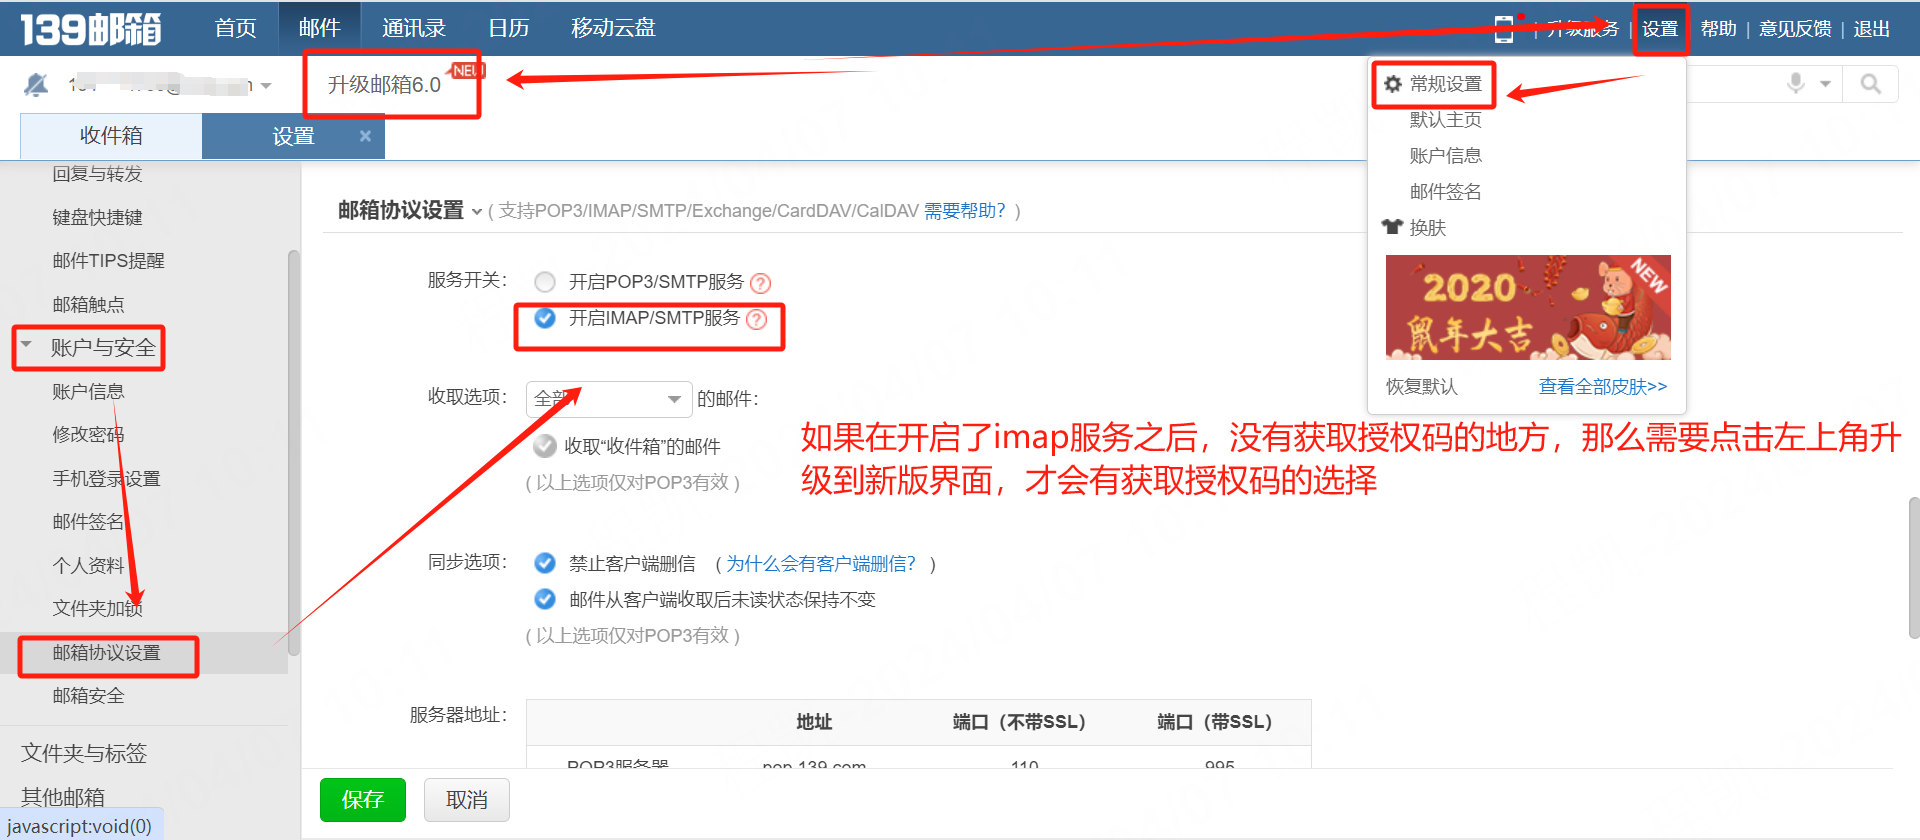Expand dropdown arrow beside microphone icon
1920x840 pixels.
pyautogui.click(x=1825, y=84)
